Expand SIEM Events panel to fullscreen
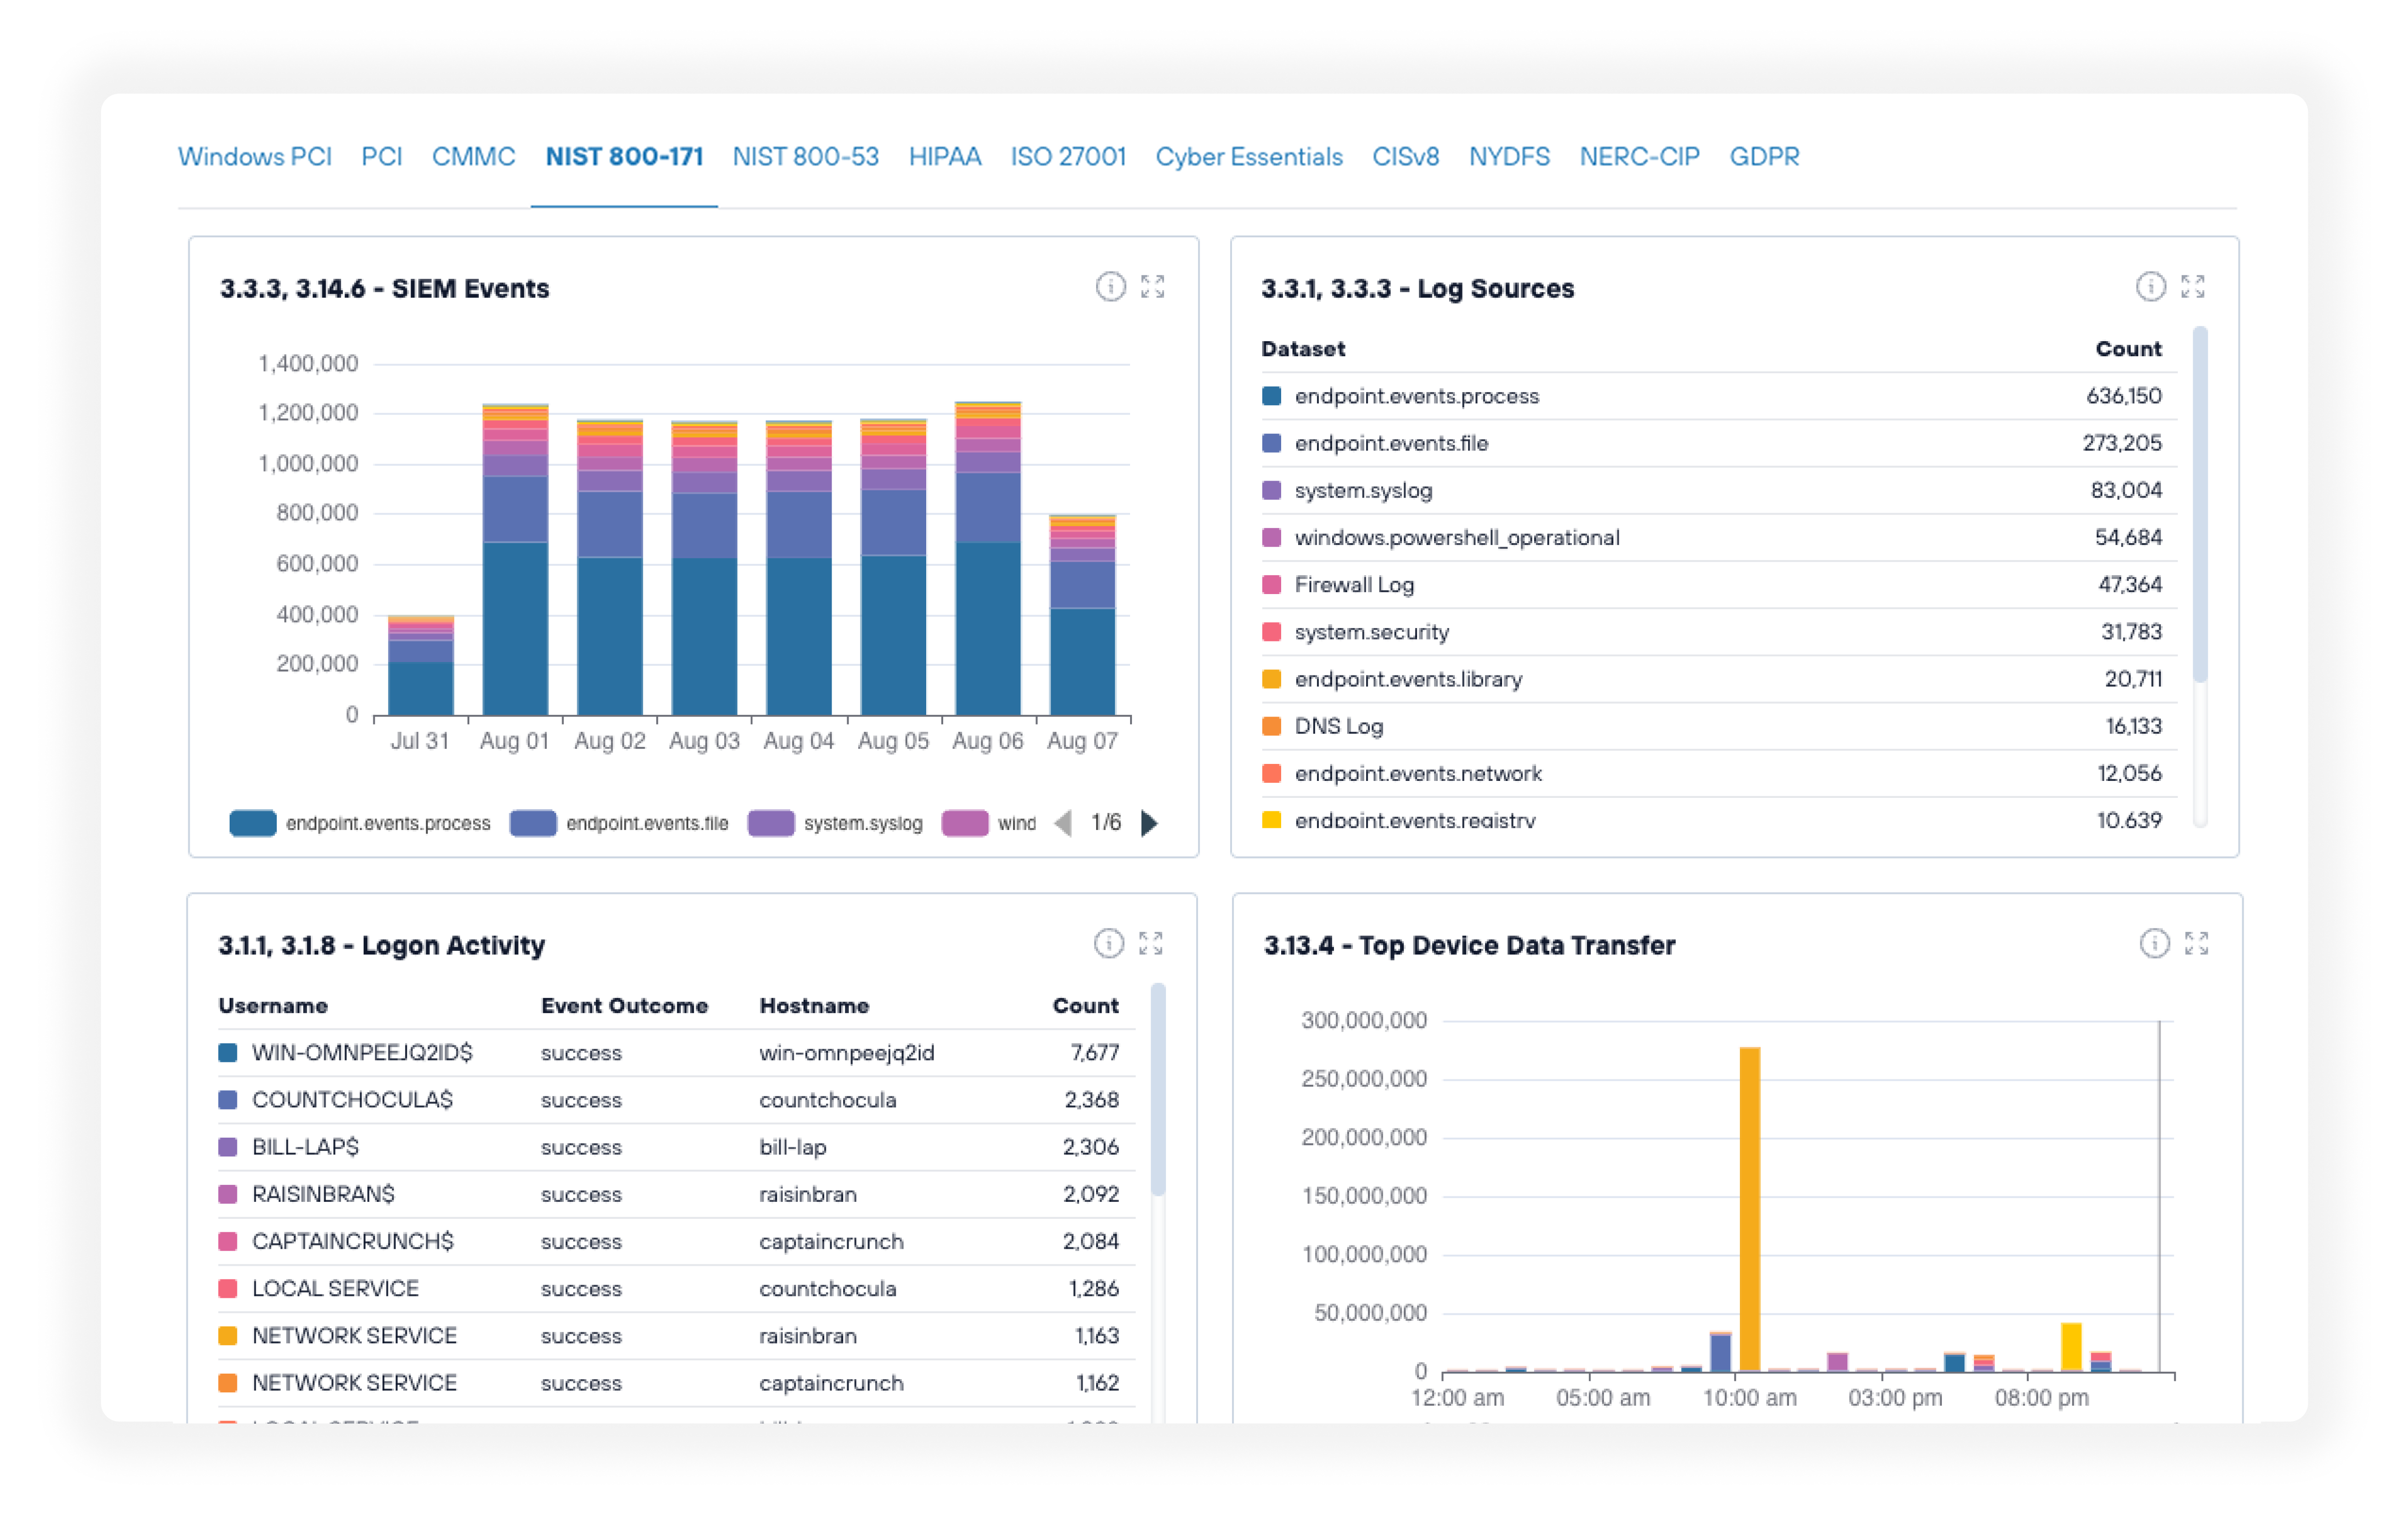Screen dimensions: 2408x1515 coord(1152,287)
